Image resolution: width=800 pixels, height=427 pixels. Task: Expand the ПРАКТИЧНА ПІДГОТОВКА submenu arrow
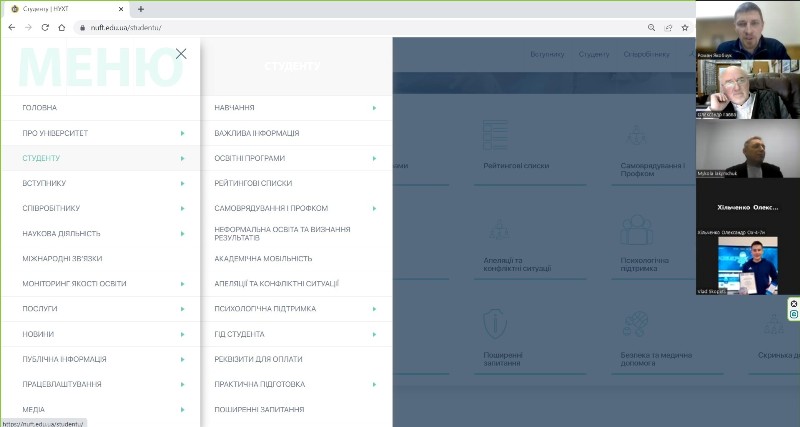point(374,384)
